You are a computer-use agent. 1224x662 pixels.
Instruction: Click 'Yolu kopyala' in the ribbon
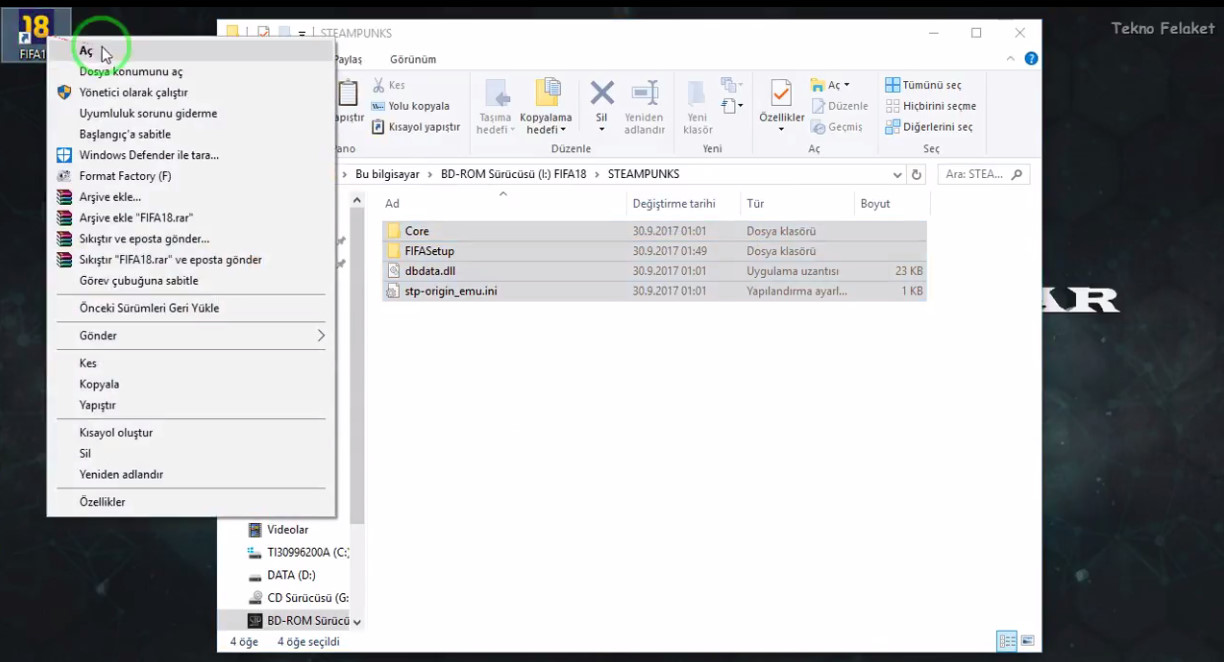coord(411,106)
